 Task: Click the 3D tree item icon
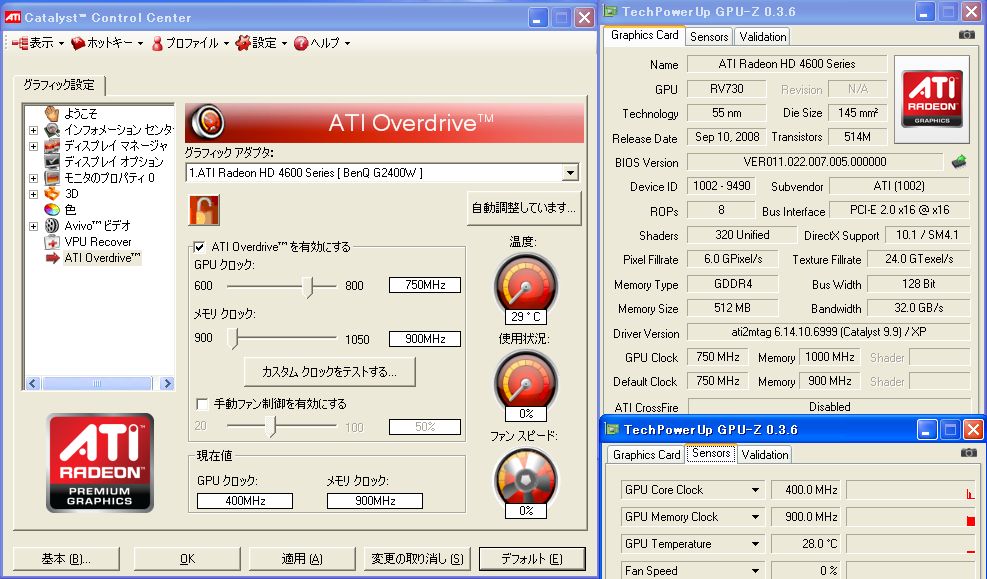52,194
